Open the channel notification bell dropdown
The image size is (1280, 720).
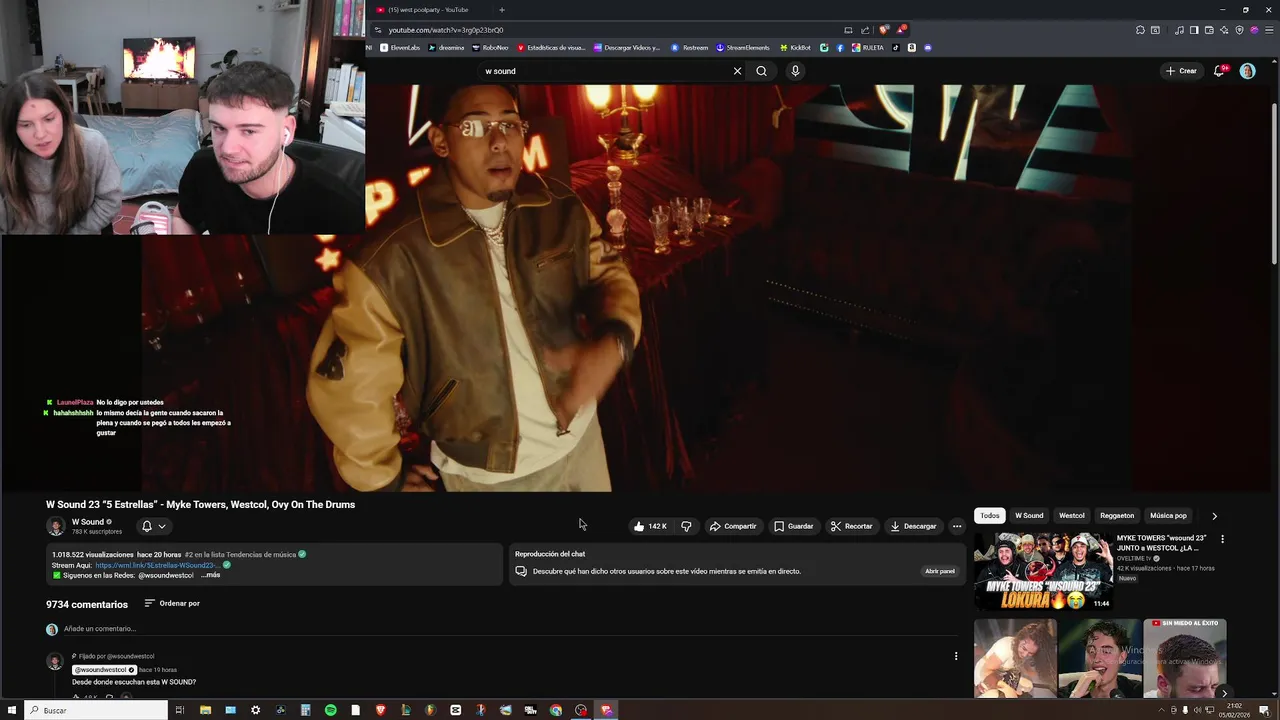[153, 526]
